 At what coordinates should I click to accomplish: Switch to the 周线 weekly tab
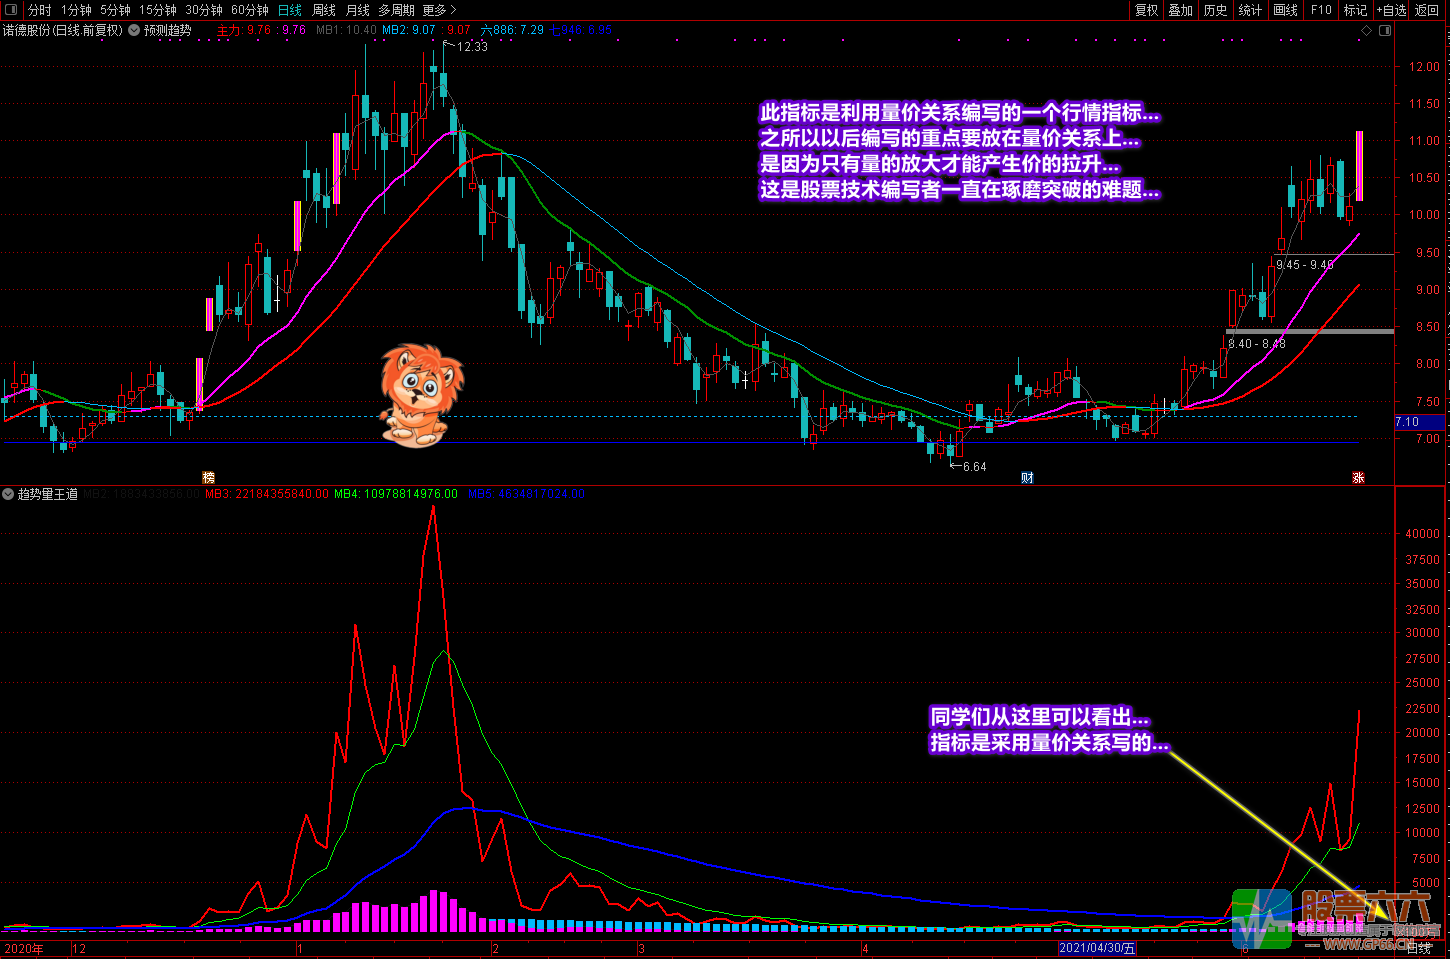(324, 10)
